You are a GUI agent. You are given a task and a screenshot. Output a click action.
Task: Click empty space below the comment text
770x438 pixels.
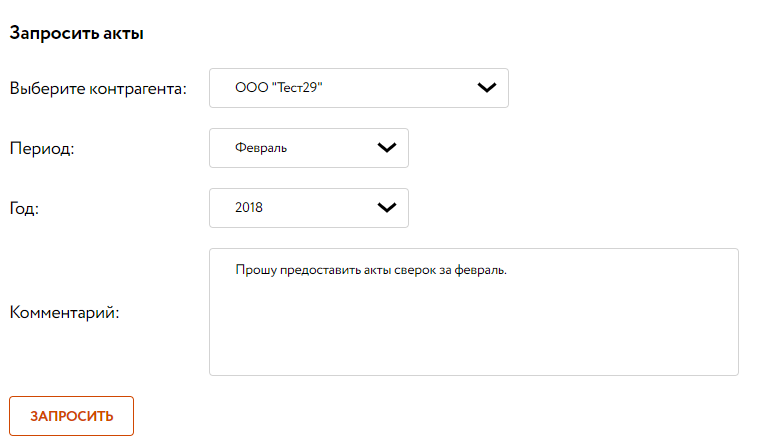pyautogui.click(x=474, y=329)
